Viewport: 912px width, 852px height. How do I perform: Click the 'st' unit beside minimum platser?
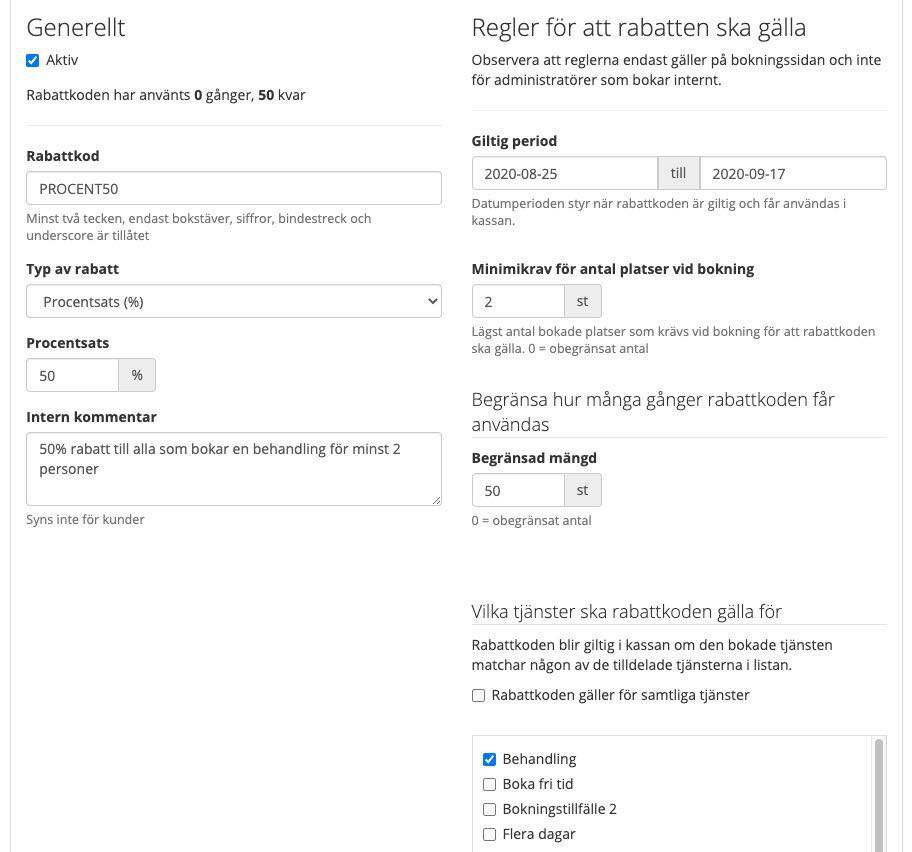[x=583, y=301]
